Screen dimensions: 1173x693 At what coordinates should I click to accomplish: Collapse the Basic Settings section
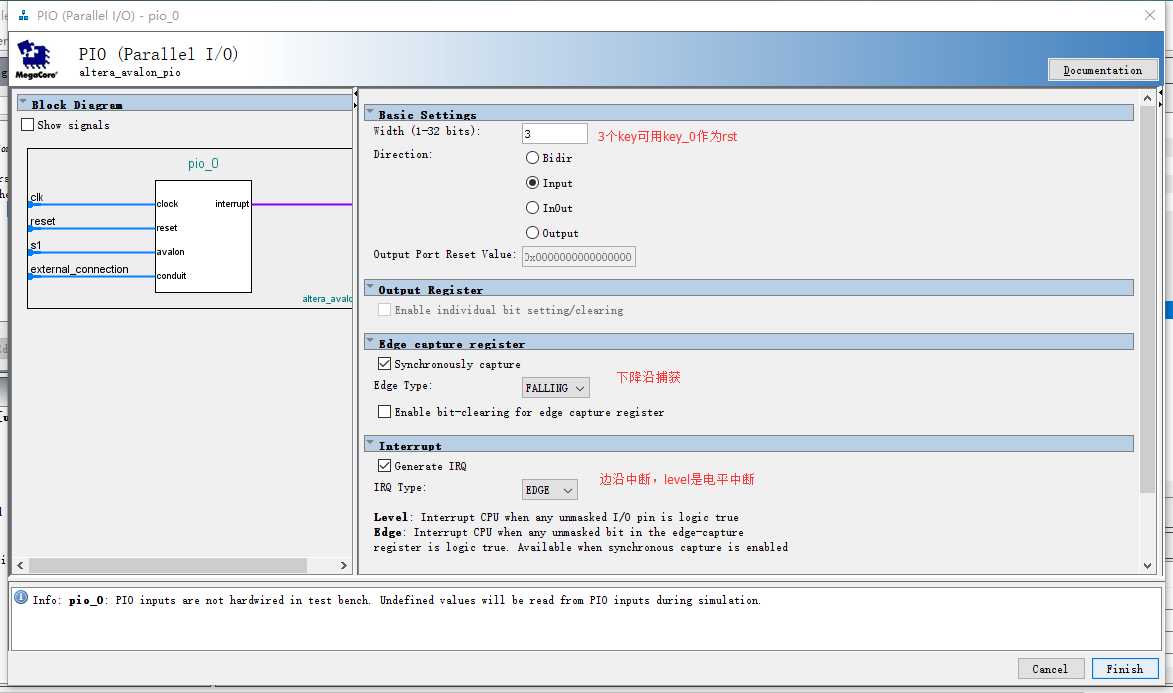click(370, 113)
